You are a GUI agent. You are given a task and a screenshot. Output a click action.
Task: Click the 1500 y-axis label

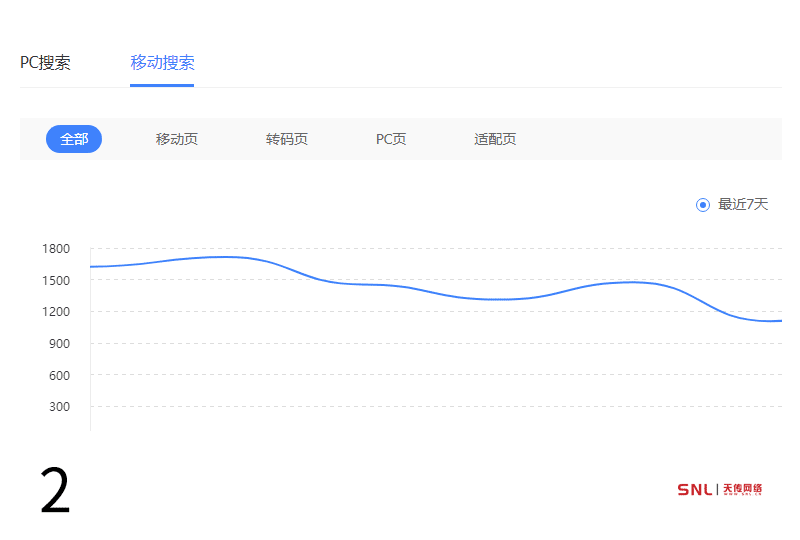56,280
